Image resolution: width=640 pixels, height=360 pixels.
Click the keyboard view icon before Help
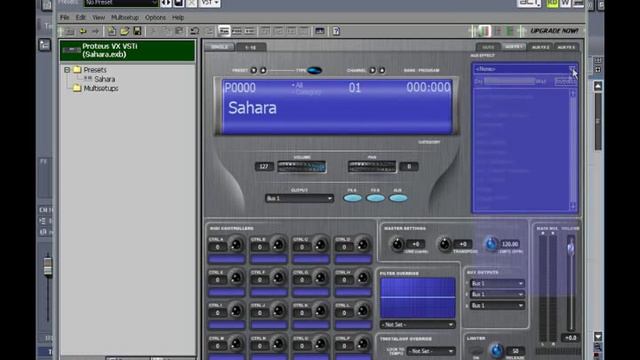coord(320,31)
